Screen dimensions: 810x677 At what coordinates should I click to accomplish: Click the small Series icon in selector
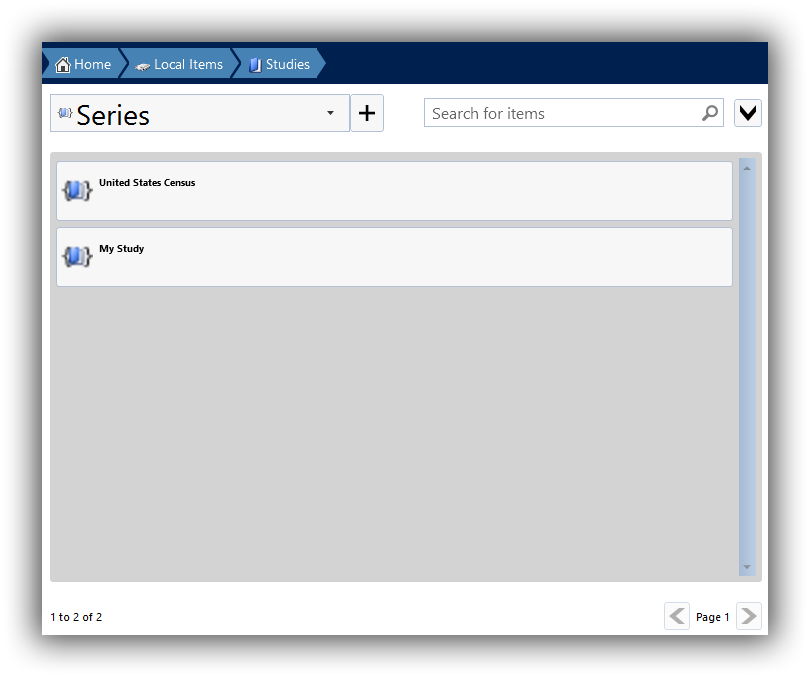point(65,113)
